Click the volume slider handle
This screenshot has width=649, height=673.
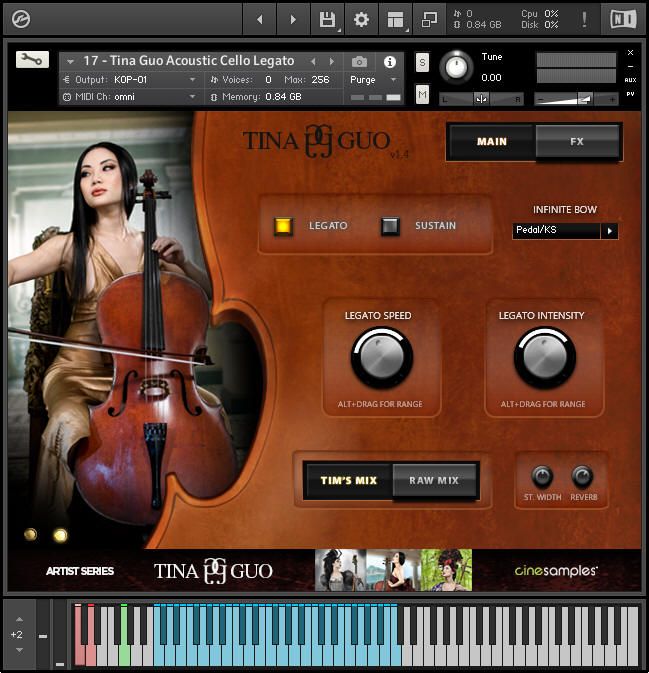click(x=585, y=99)
